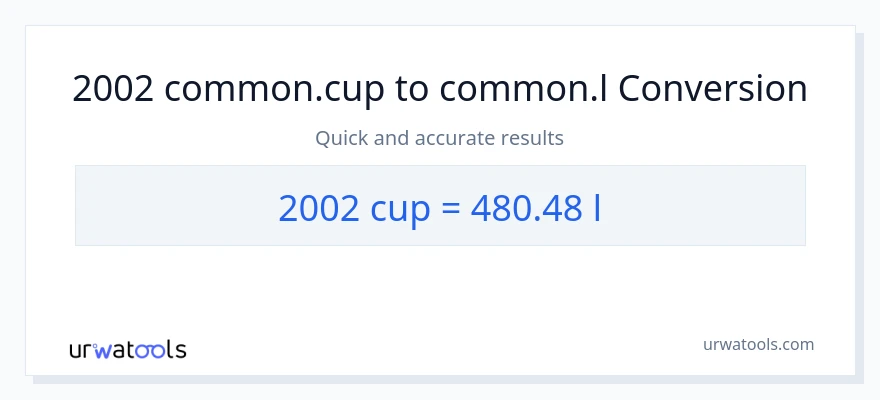Click "2002" in the title heading
This screenshot has height=400, width=880.
(113, 89)
